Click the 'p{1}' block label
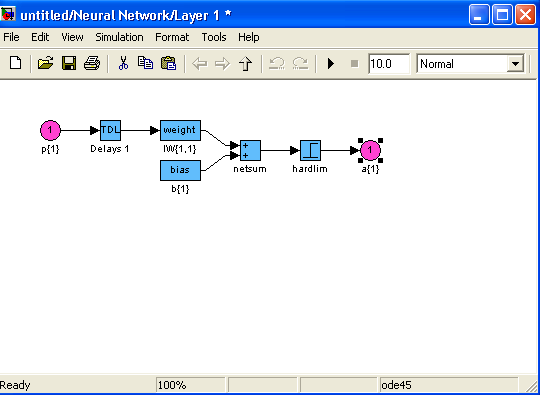540x395 pixels. [50, 149]
